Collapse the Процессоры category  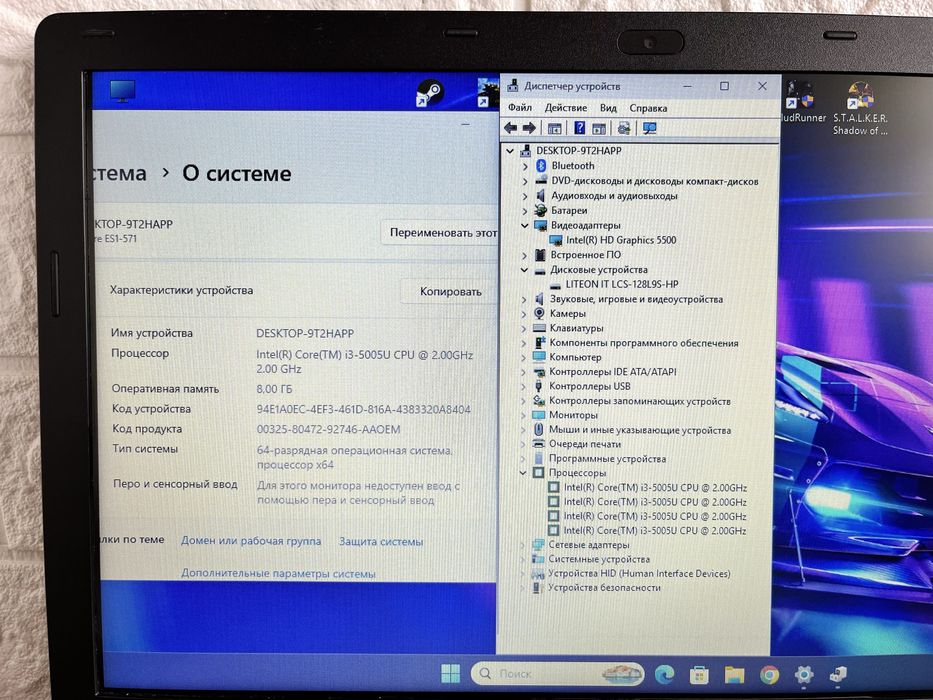pos(523,473)
